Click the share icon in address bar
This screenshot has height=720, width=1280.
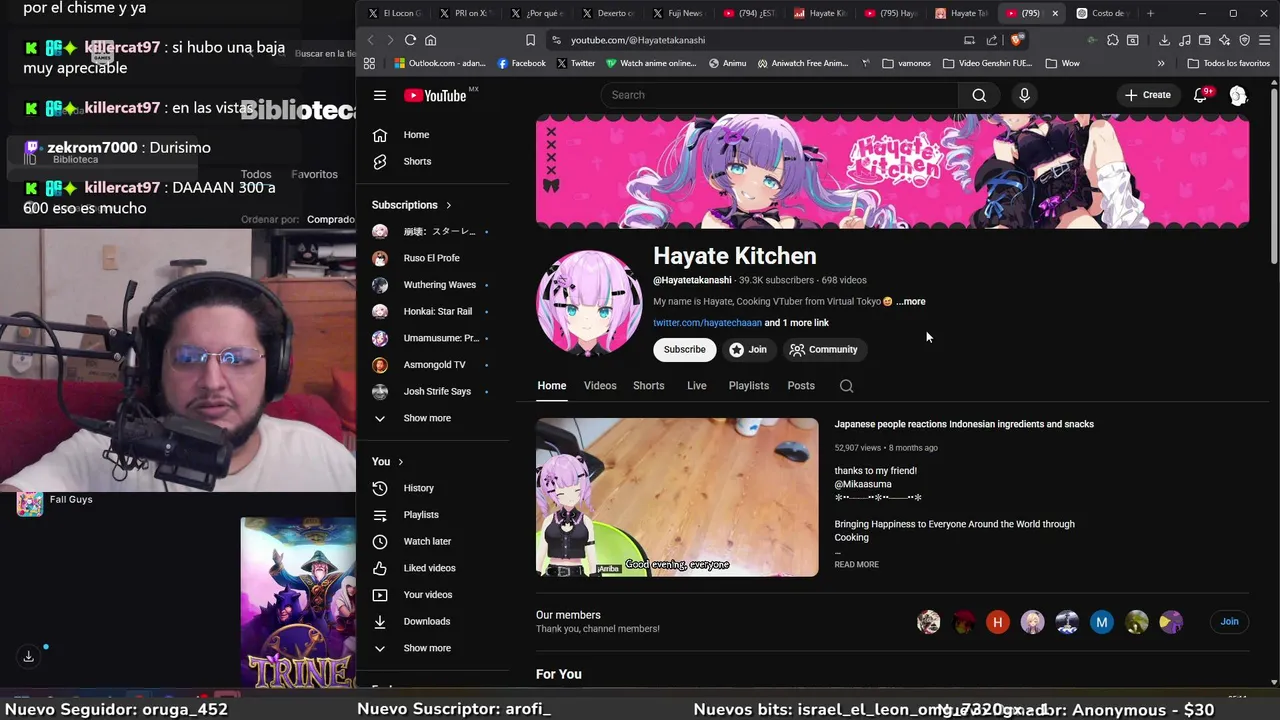991,40
